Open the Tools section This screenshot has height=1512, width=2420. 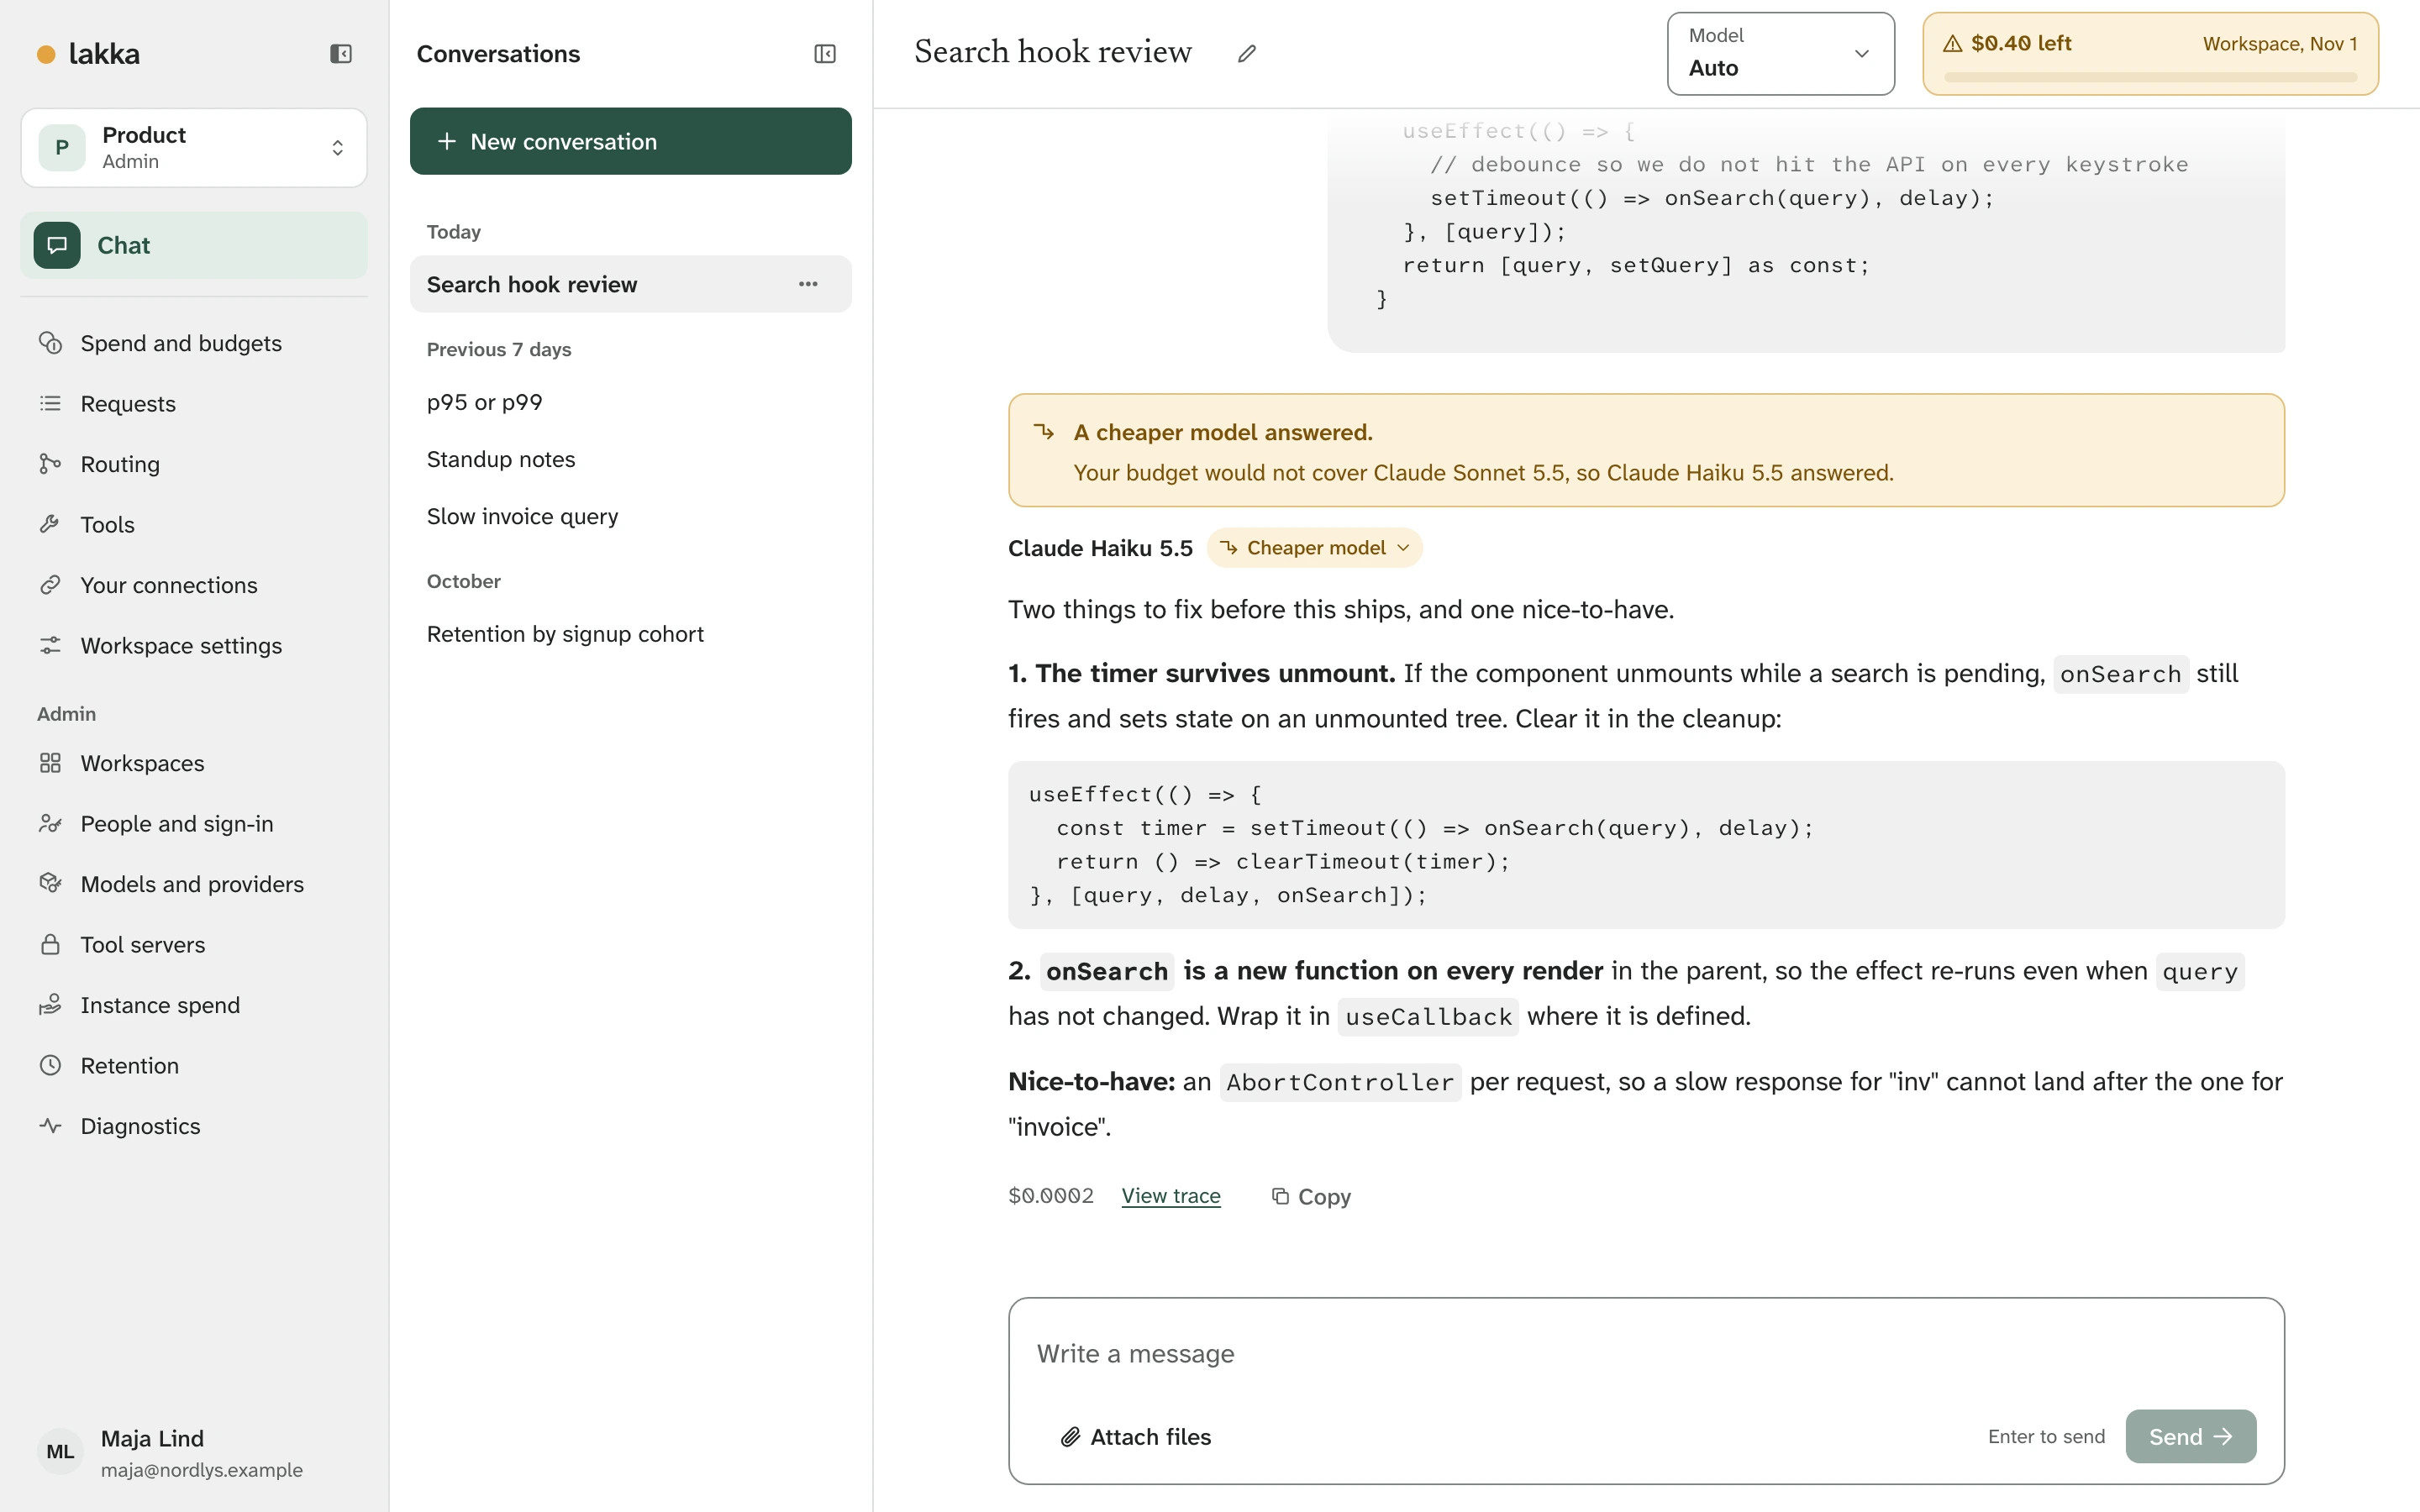(x=194, y=524)
